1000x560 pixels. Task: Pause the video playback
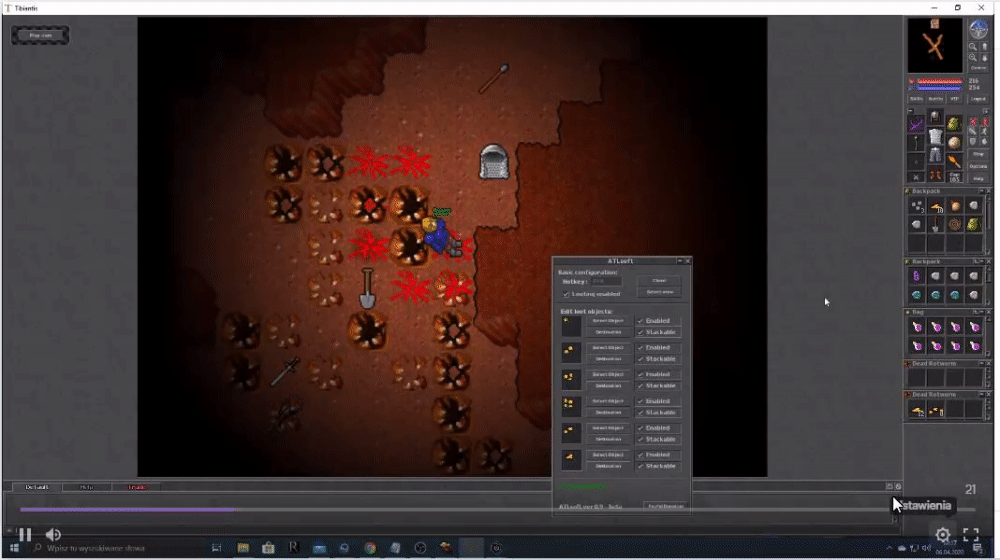(x=25, y=534)
